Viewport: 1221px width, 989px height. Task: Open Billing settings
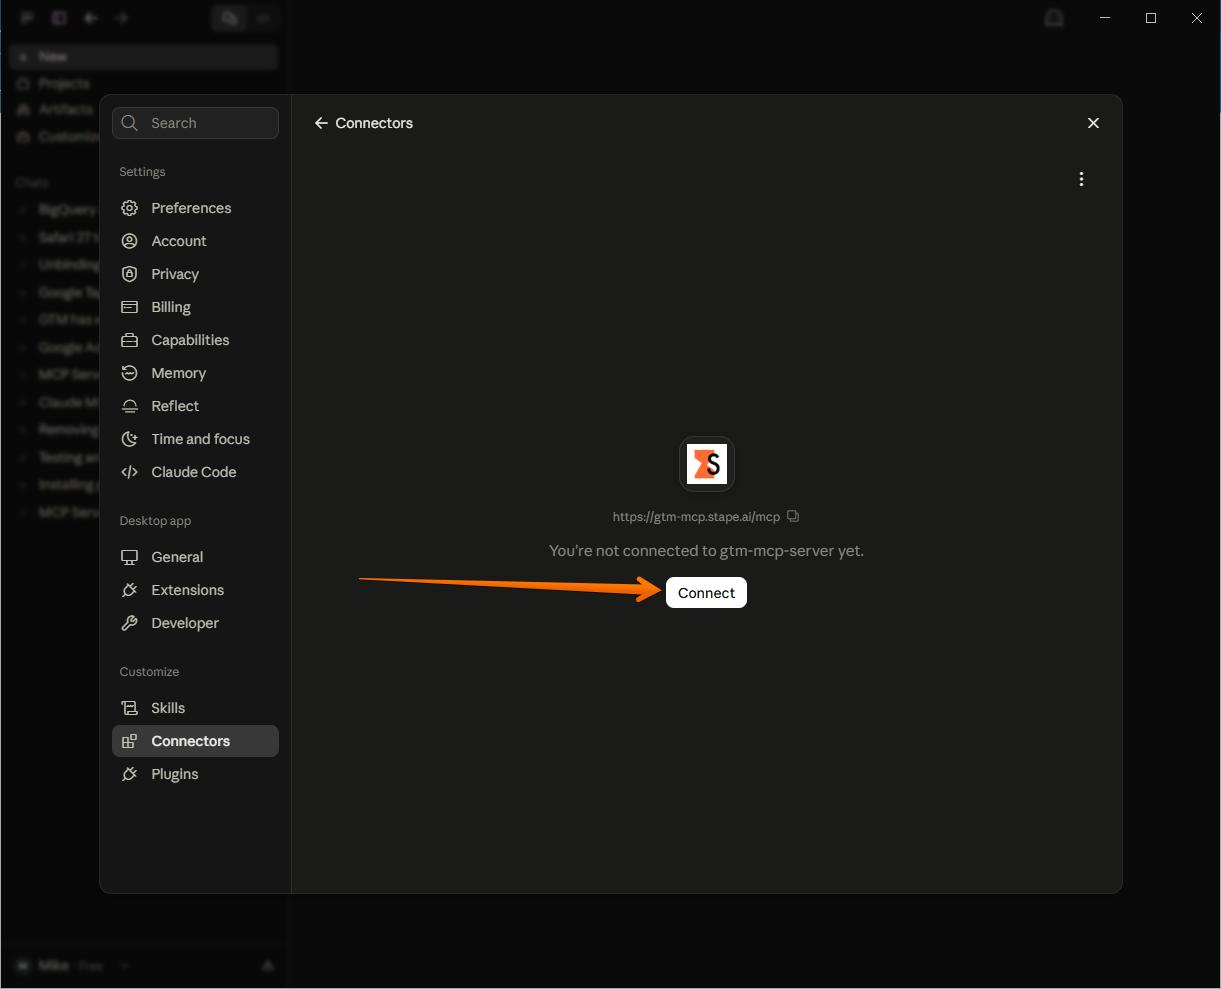point(195,307)
